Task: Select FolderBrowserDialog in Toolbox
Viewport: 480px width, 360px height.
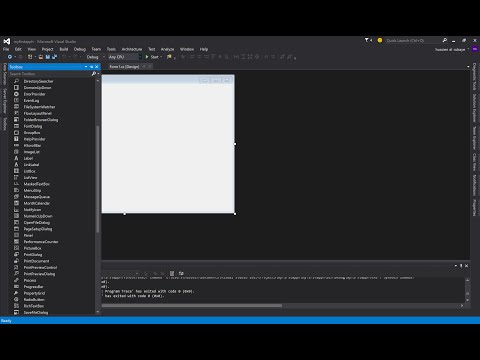Action: click(41, 120)
